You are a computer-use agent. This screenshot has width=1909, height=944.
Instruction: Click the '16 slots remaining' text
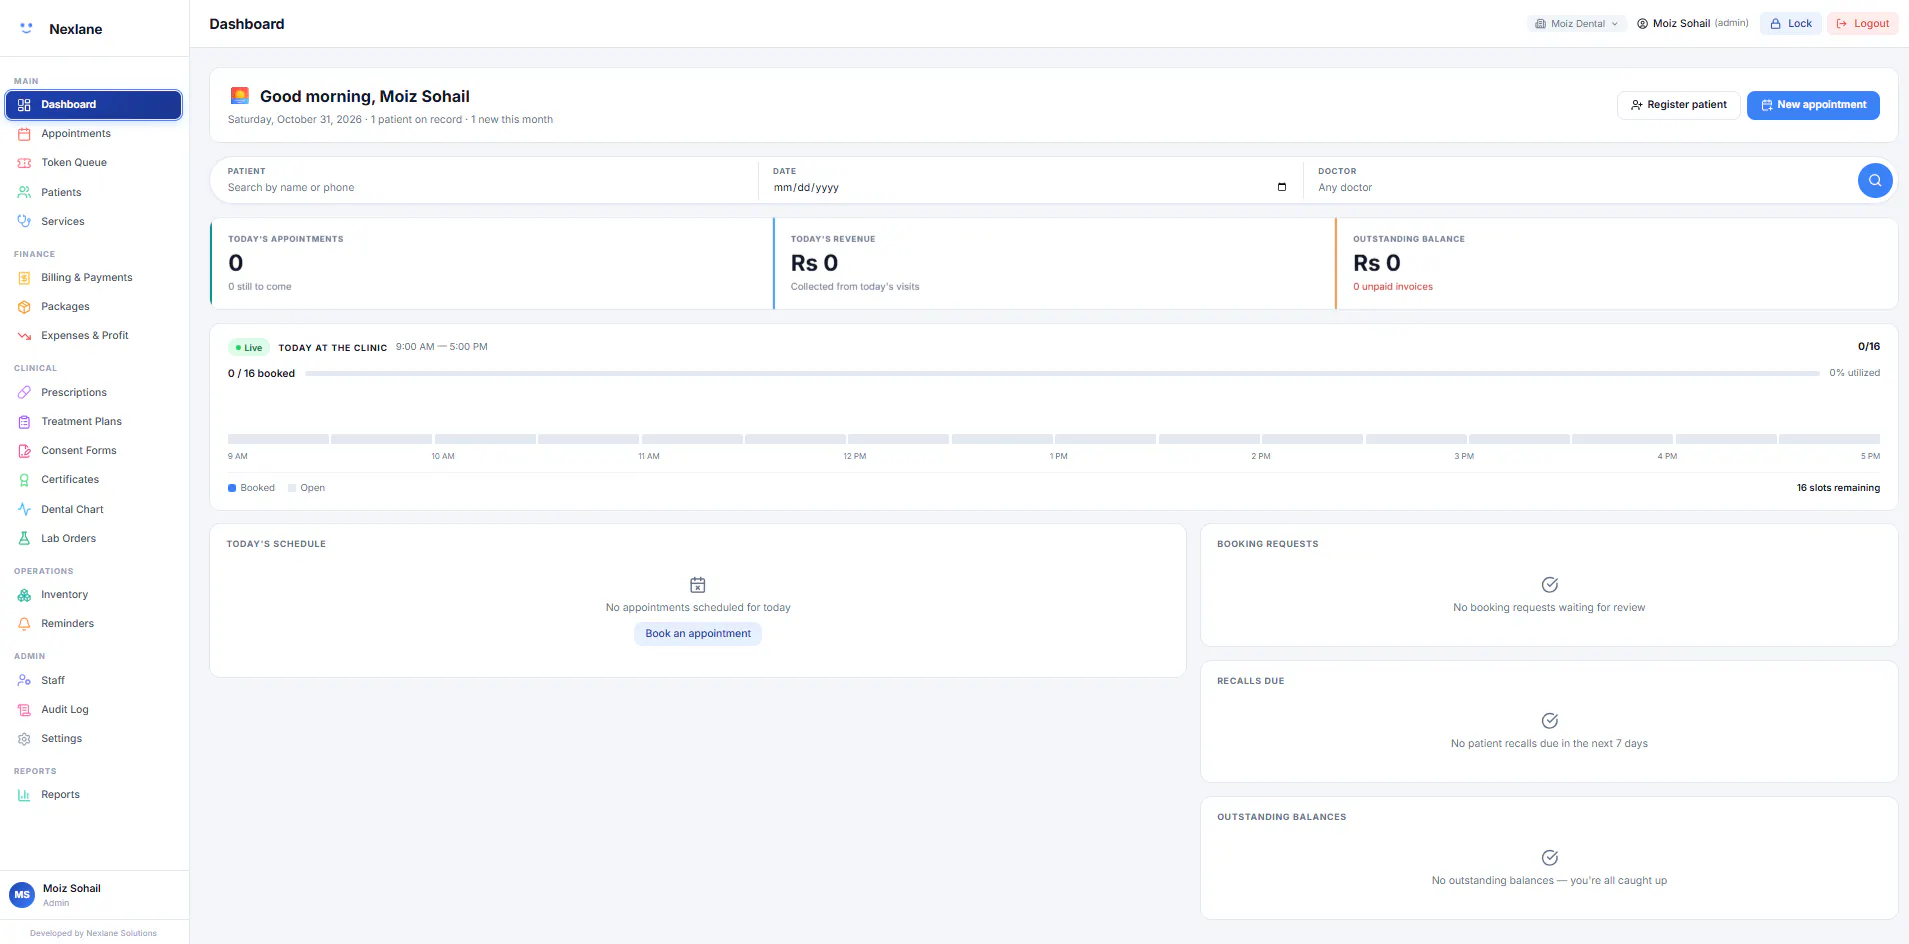coord(1838,488)
